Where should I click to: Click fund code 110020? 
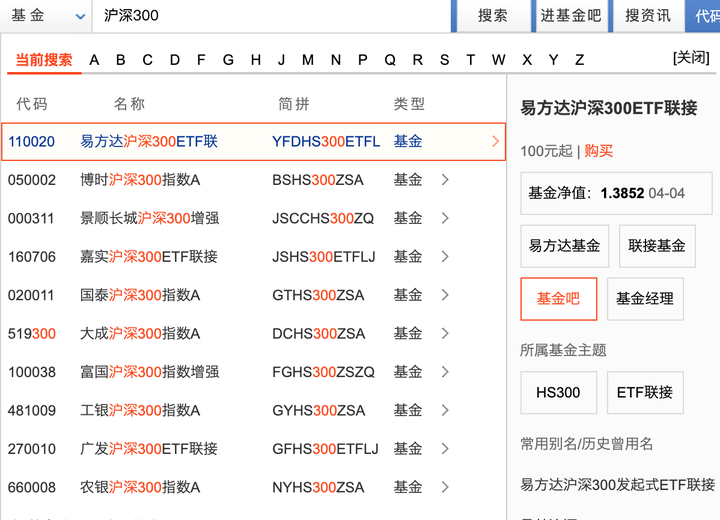click(x=31, y=141)
